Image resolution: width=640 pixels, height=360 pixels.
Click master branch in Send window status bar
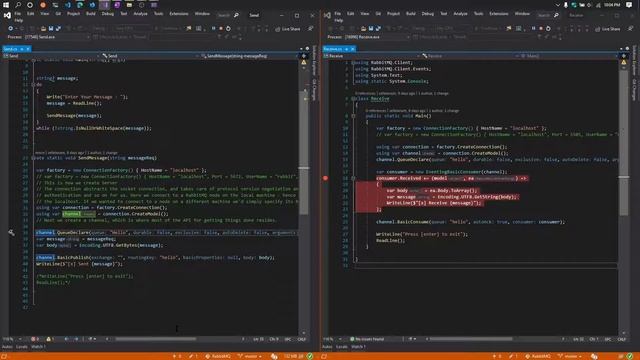tap(249, 356)
